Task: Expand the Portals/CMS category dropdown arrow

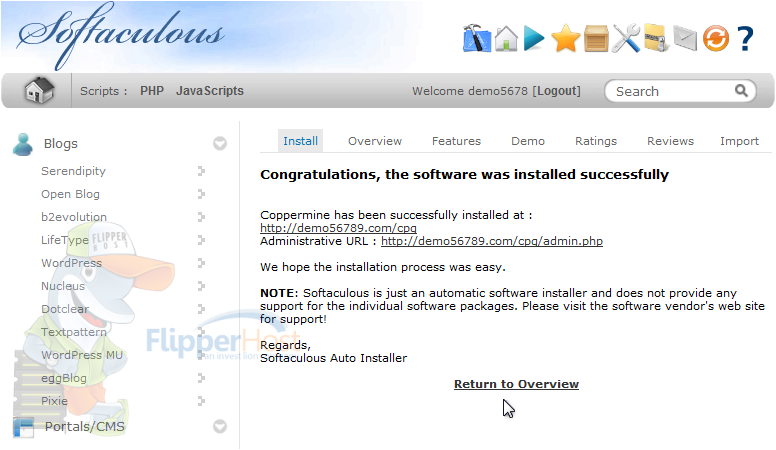Action: click(x=220, y=426)
